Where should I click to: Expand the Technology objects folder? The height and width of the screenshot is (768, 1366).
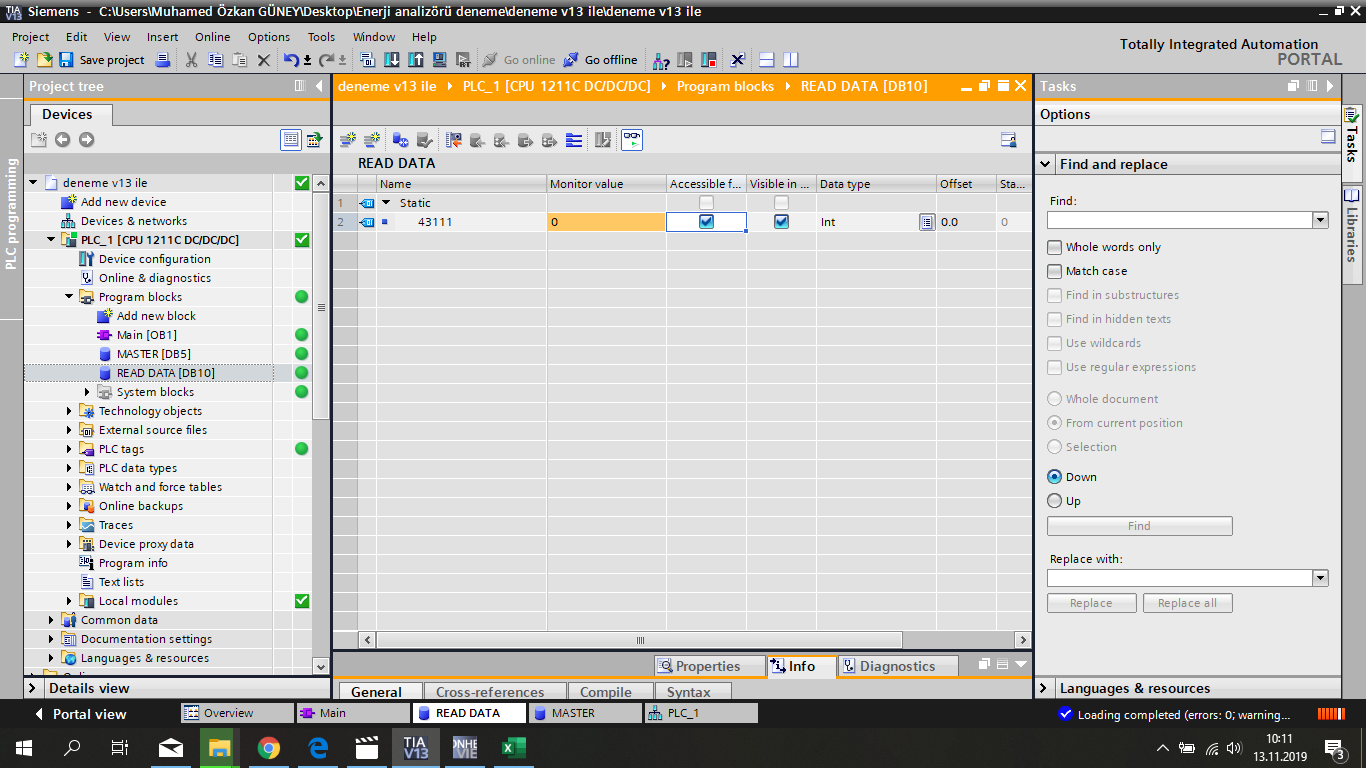[x=69, y=411]
